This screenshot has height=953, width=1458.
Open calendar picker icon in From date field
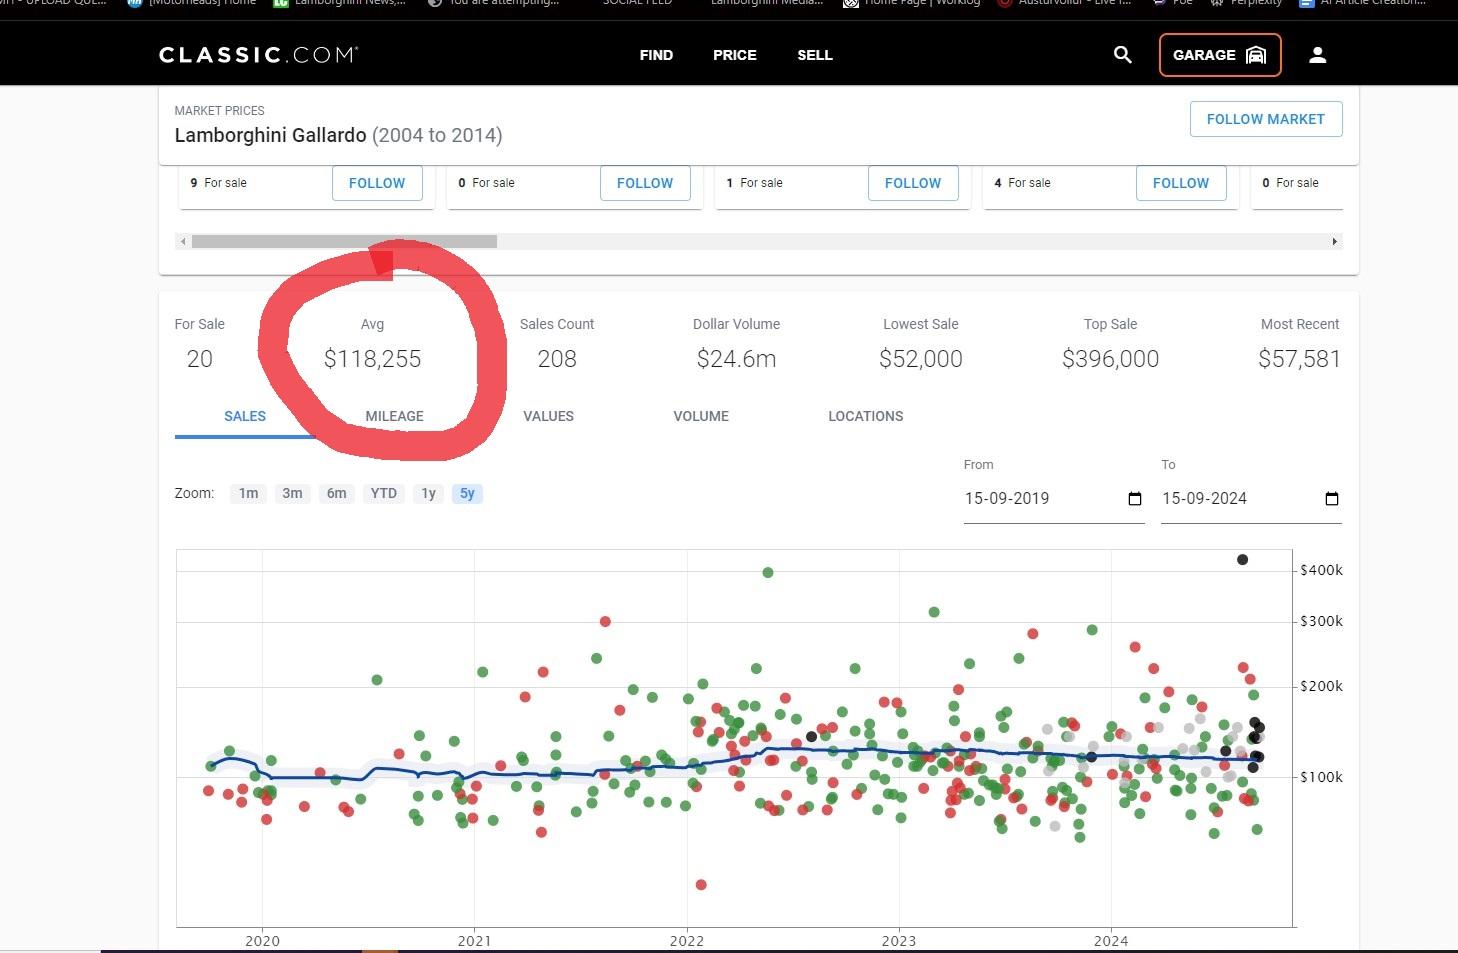pyautogui.click(x=1134, y=499)
